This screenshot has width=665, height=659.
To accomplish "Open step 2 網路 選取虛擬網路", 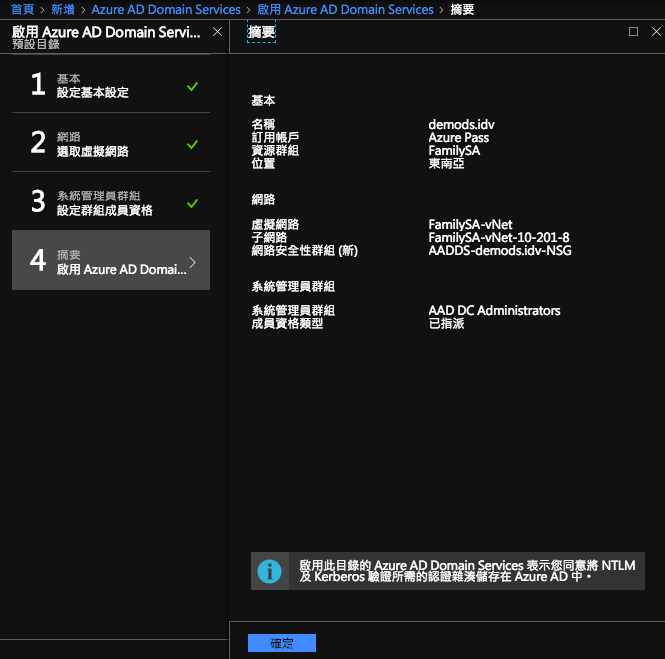I will pos(111,143).
